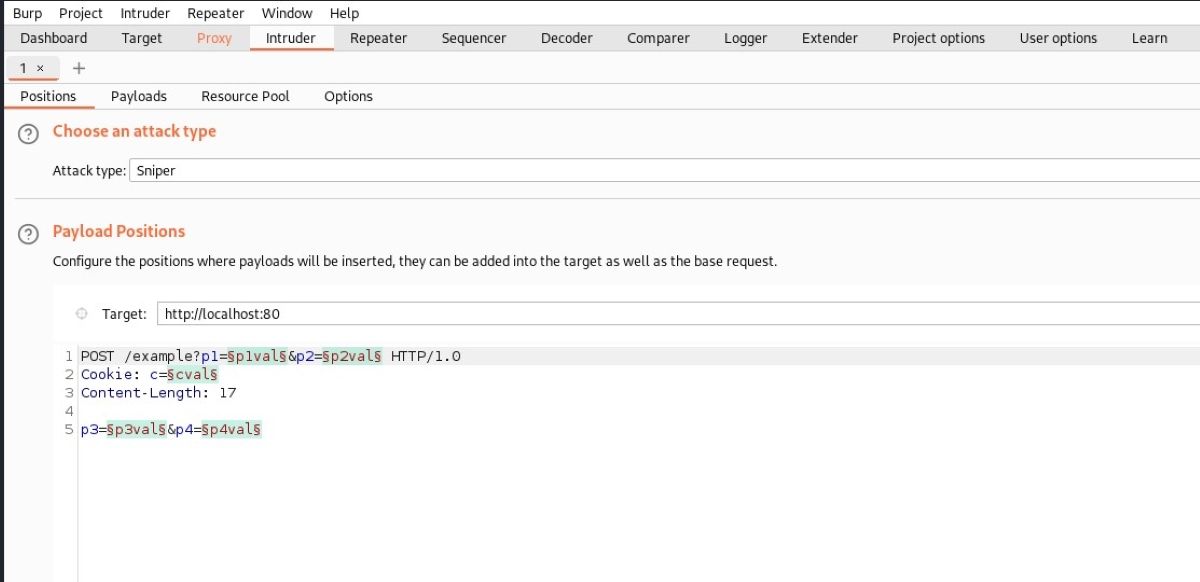
Task: Open the Learn tab
Action: (1150, 38)
